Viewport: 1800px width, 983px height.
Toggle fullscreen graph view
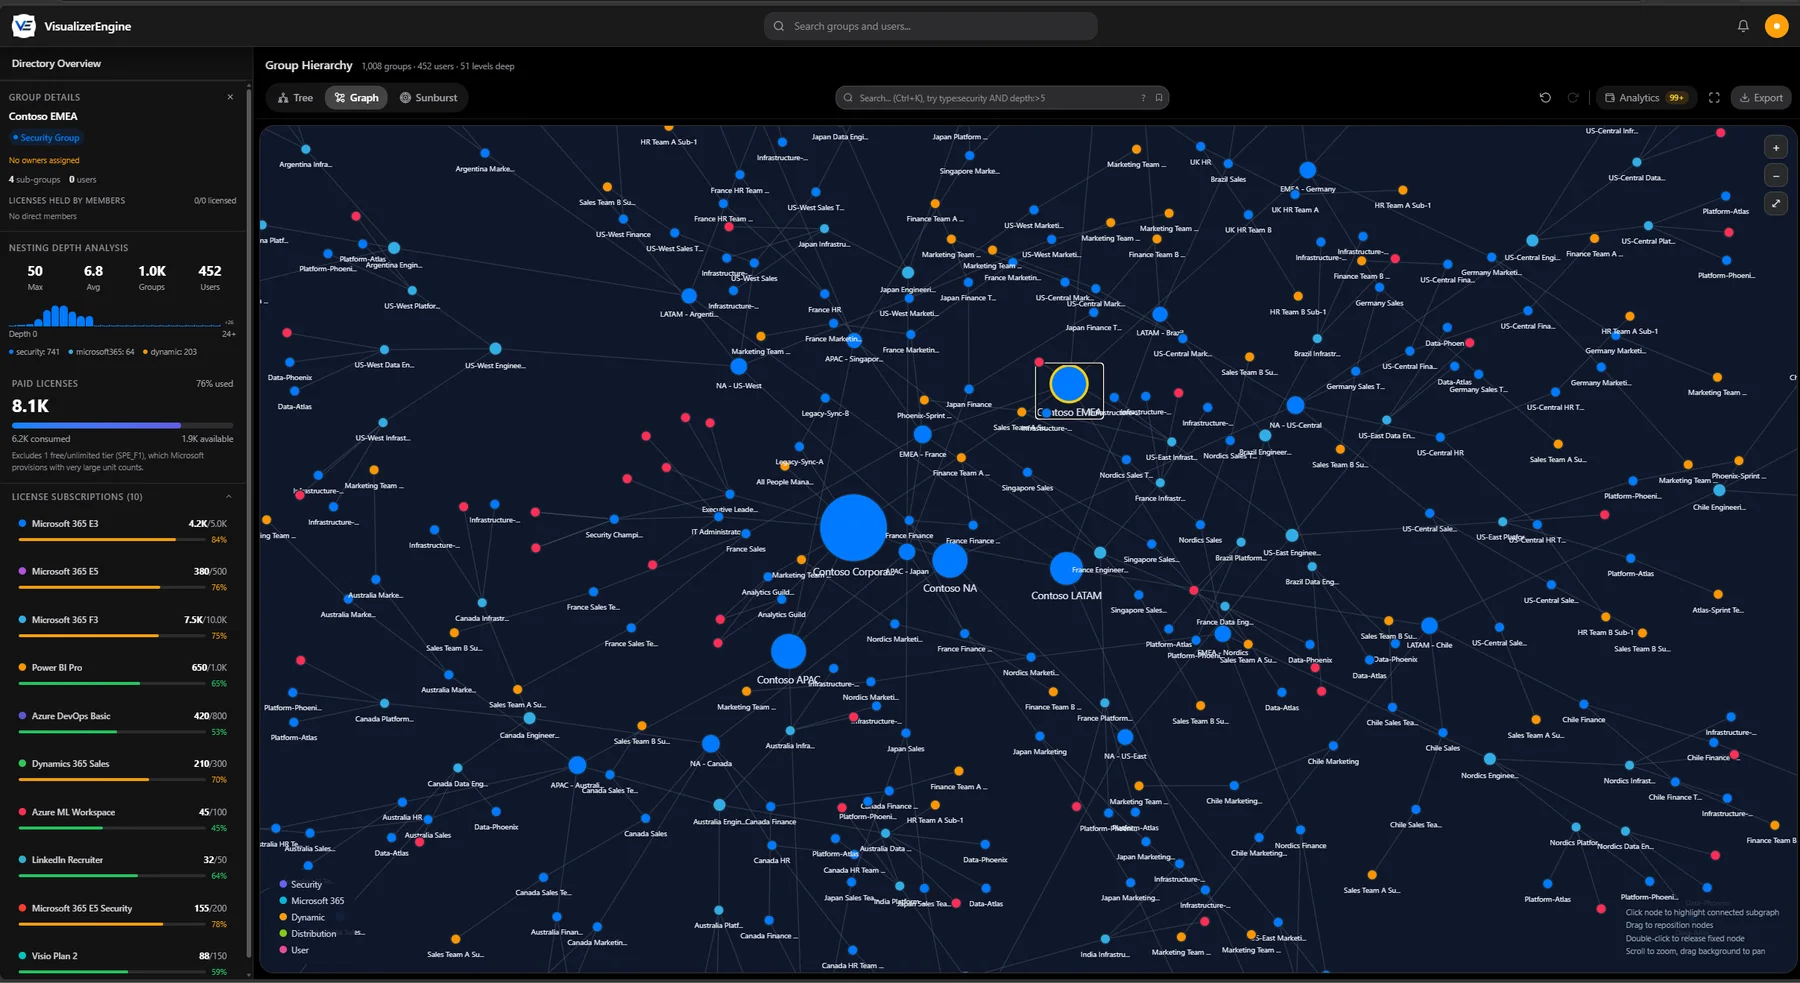(1714, 98)
